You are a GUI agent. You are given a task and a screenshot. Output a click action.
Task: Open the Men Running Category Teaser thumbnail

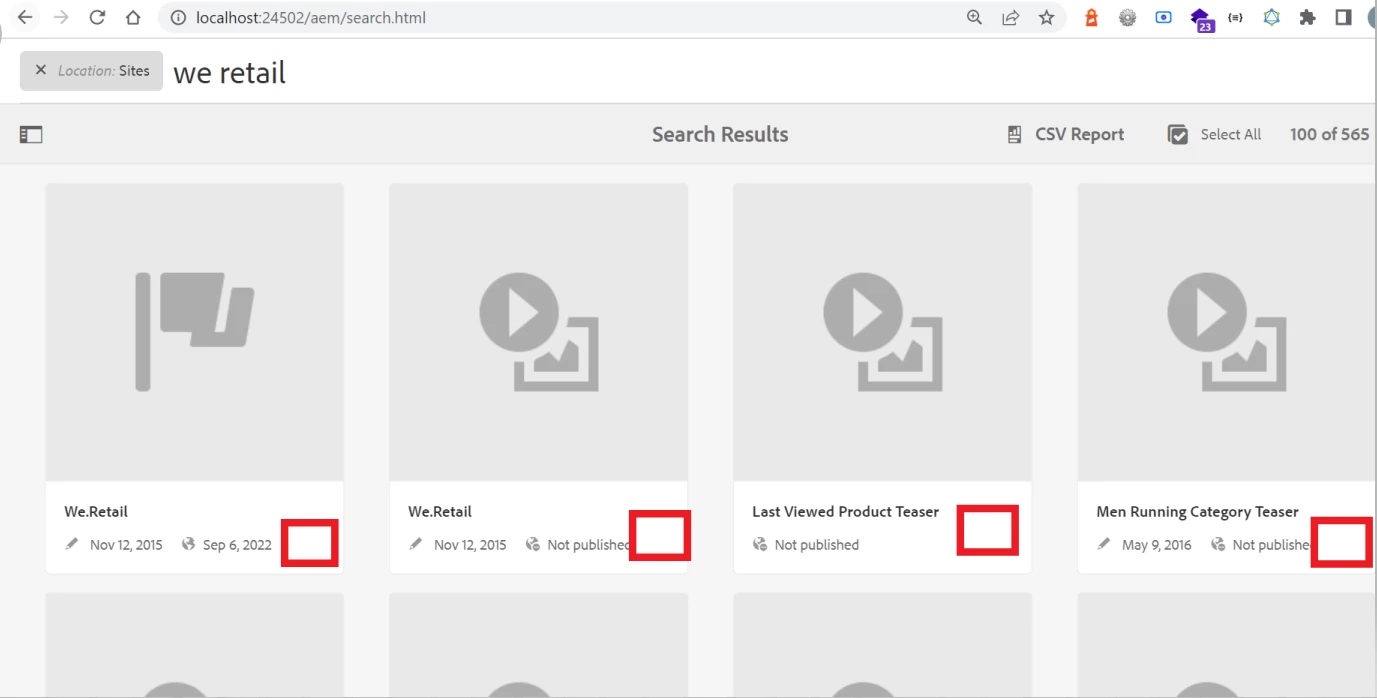pyautogui.click(x=1227, y=332)
